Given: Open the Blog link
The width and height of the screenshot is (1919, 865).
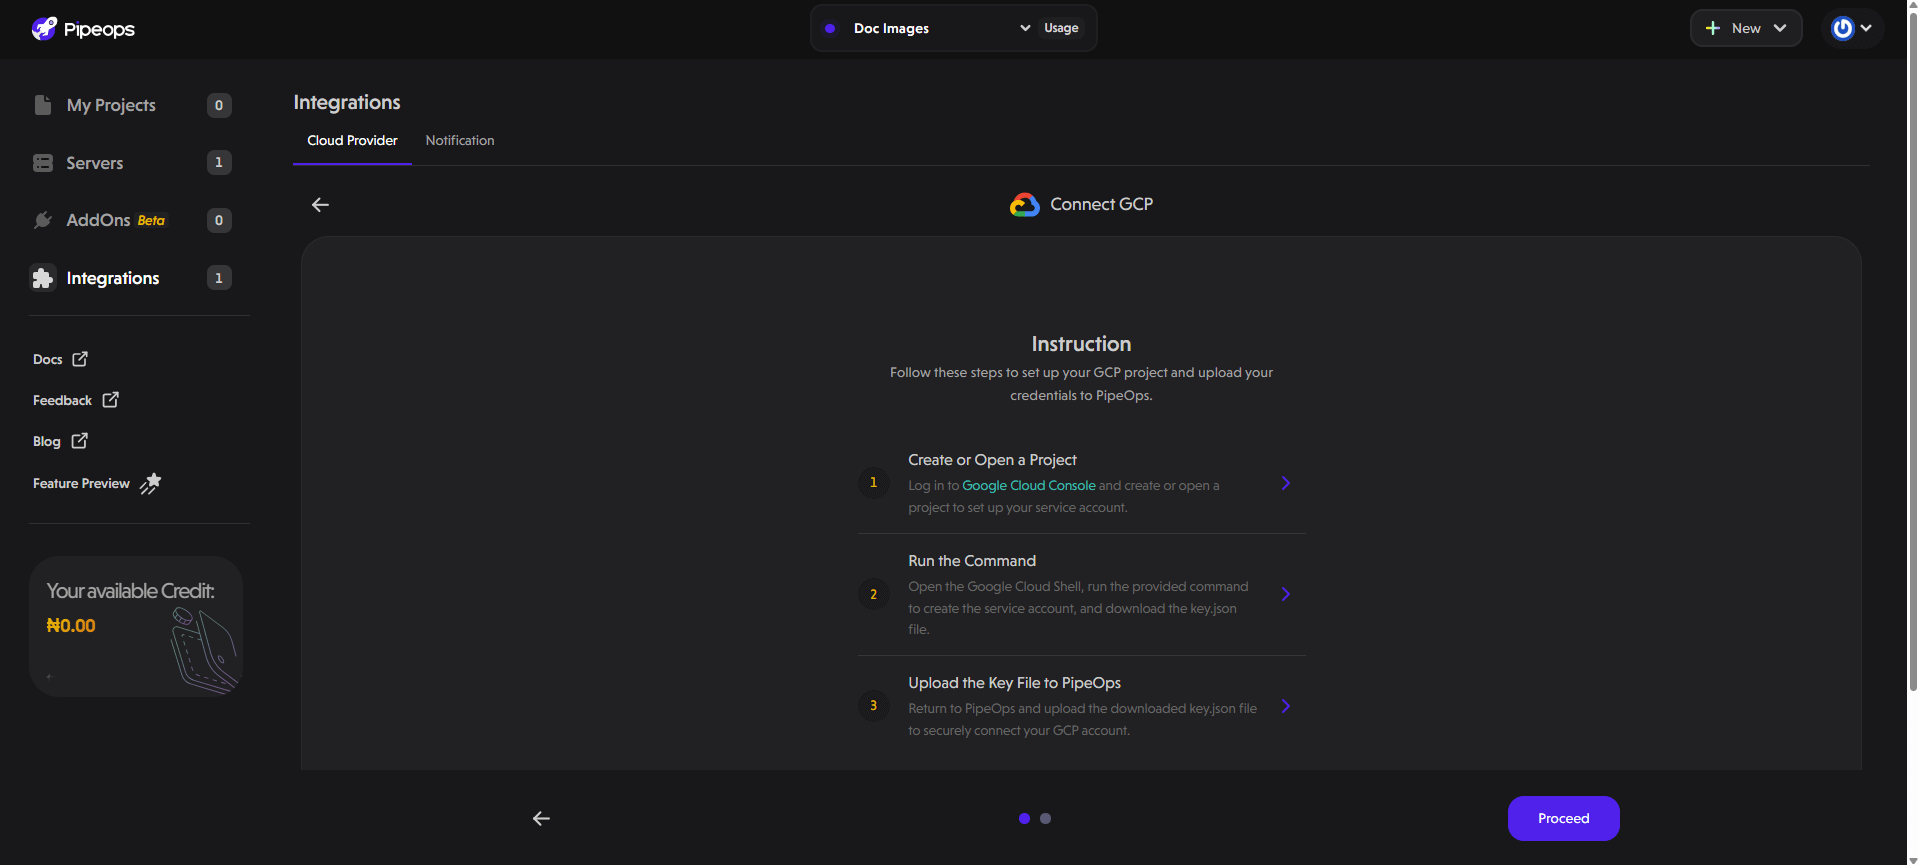Looking at the screenshot, I should pos(47,441).
